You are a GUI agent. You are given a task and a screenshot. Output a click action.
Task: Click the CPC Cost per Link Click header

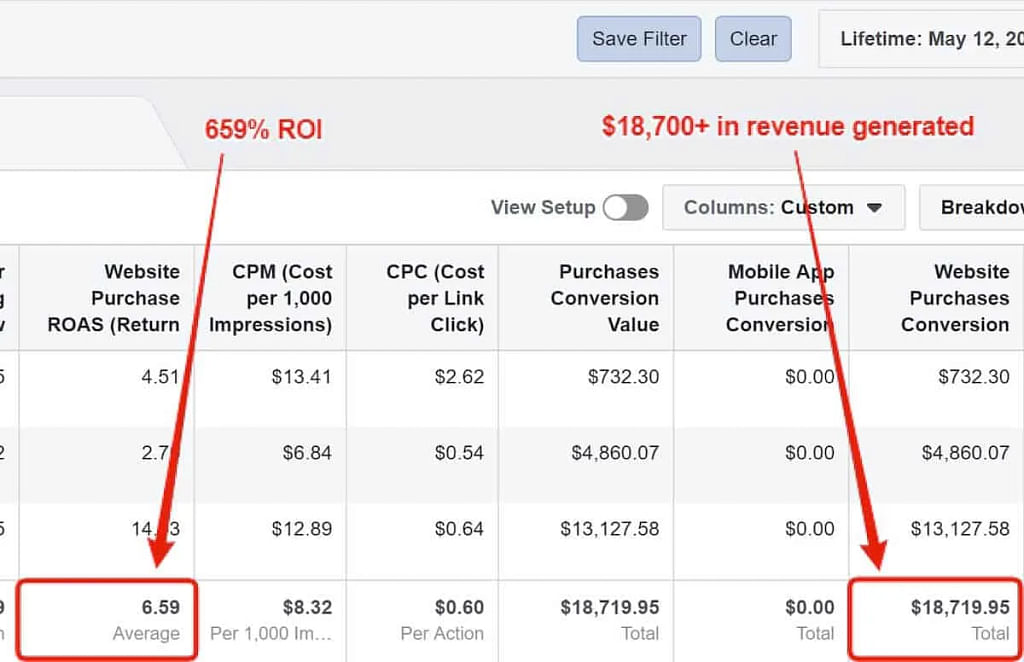coord(434,298)
